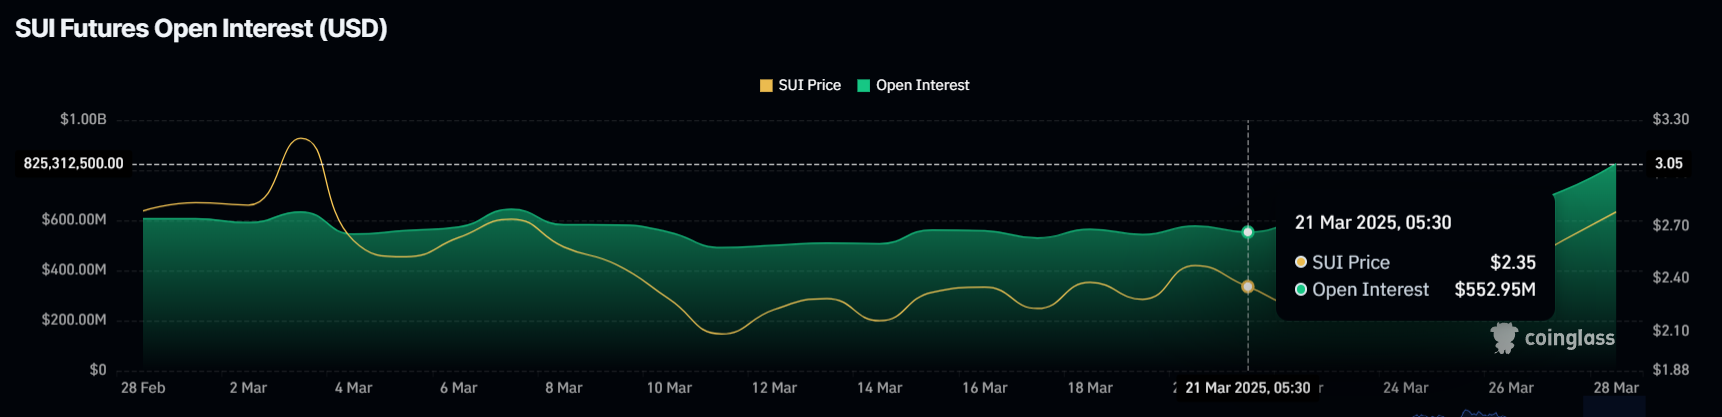Toggle the SUI Price legend entry

tap(800, 85)
